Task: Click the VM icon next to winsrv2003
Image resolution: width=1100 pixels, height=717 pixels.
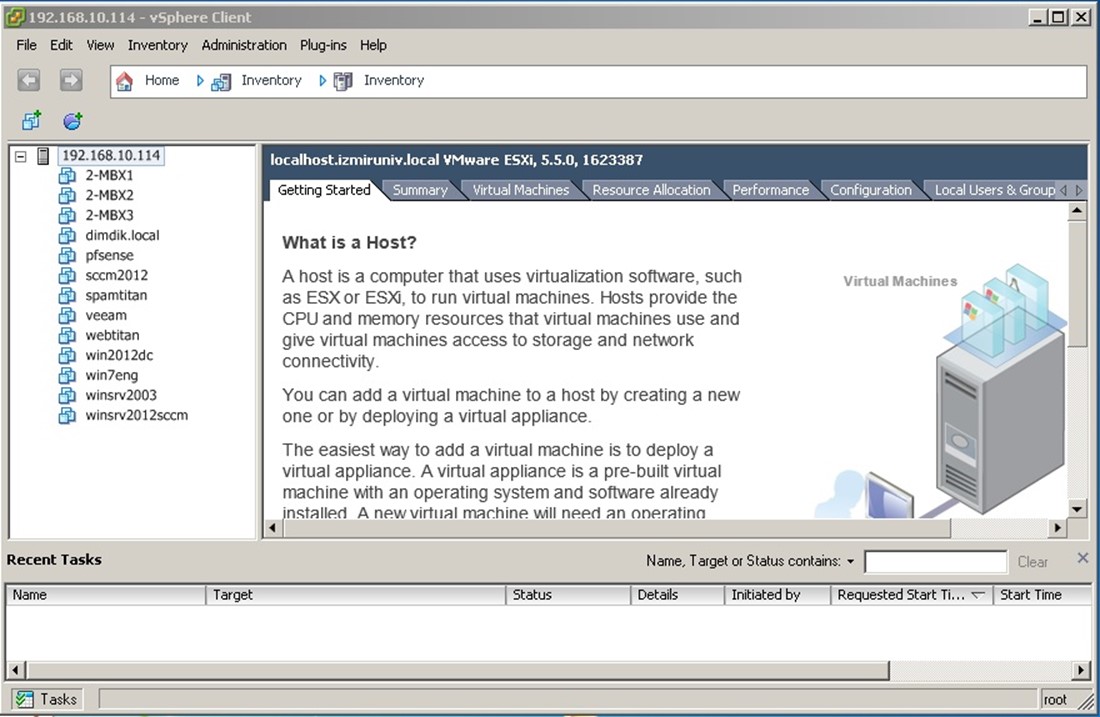Action: pos(67,396)
